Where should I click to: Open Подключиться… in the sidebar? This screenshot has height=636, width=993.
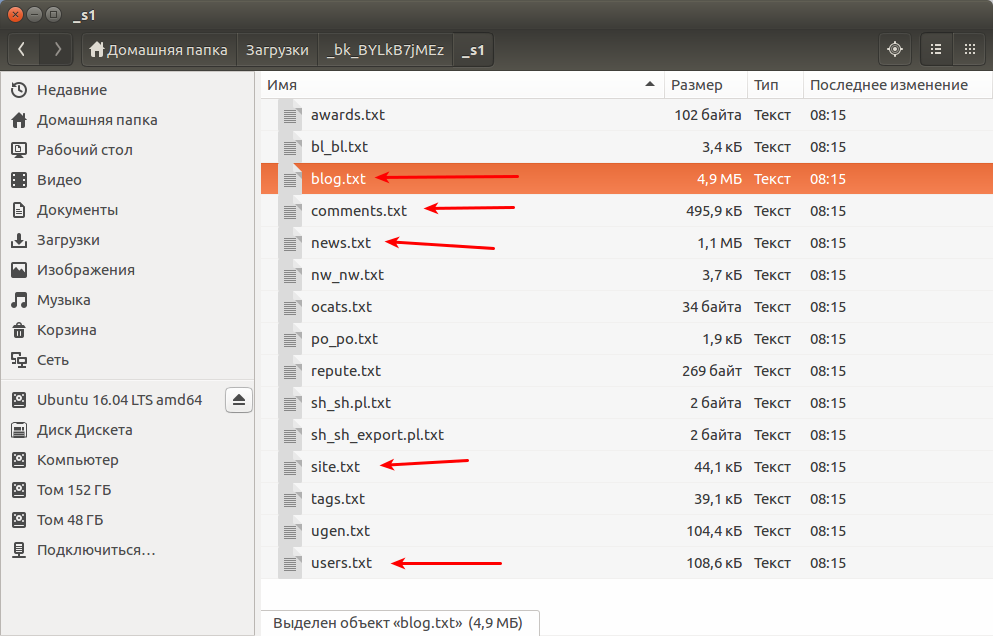96,550
